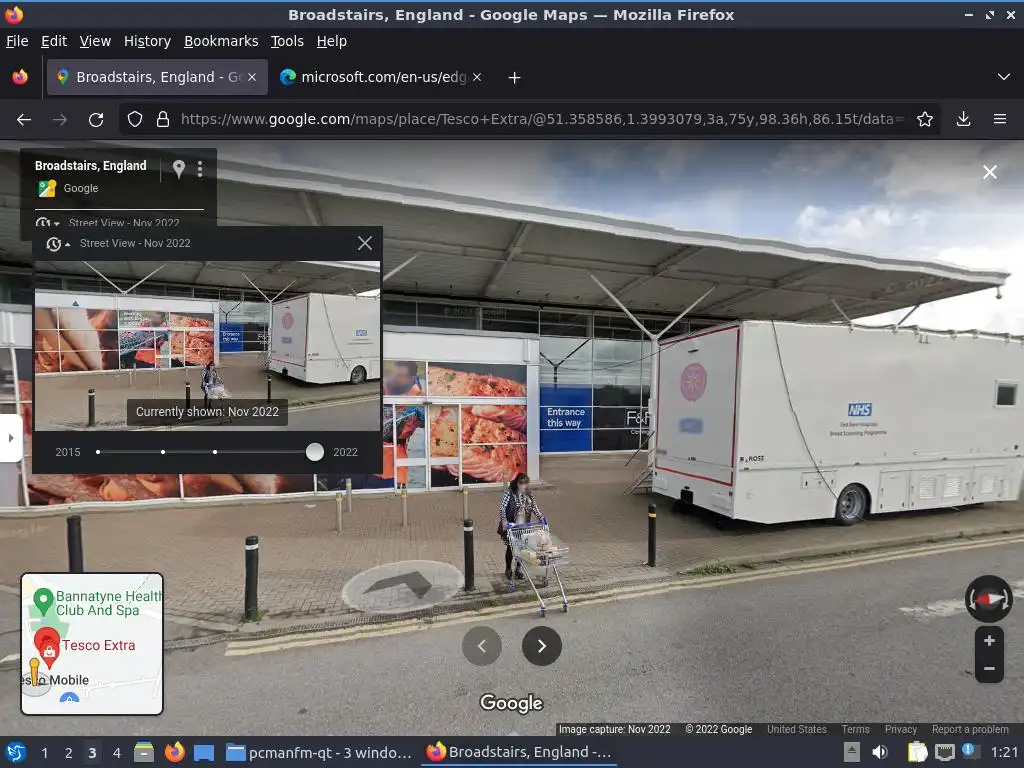Move to previous Street View position
Screen dimensions: 1024x768
coord(482,646)
